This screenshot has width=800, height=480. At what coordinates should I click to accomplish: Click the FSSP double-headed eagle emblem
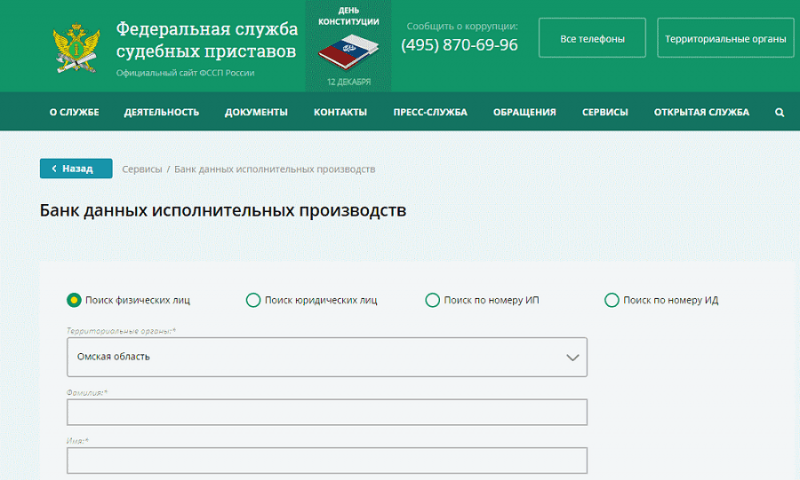point(76,48)
